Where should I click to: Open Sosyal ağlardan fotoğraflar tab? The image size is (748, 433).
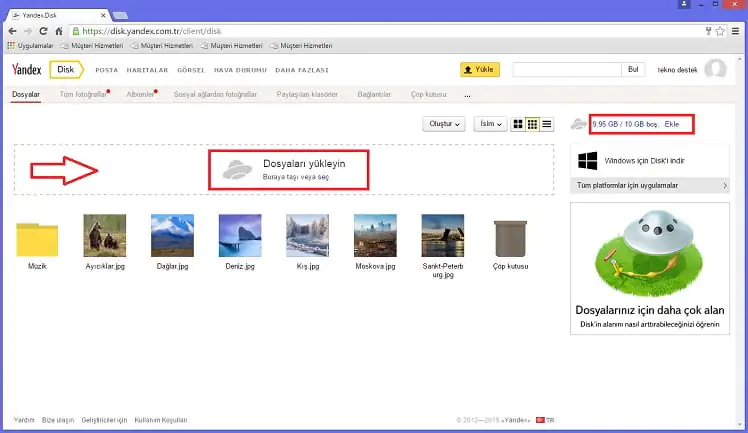215,94
